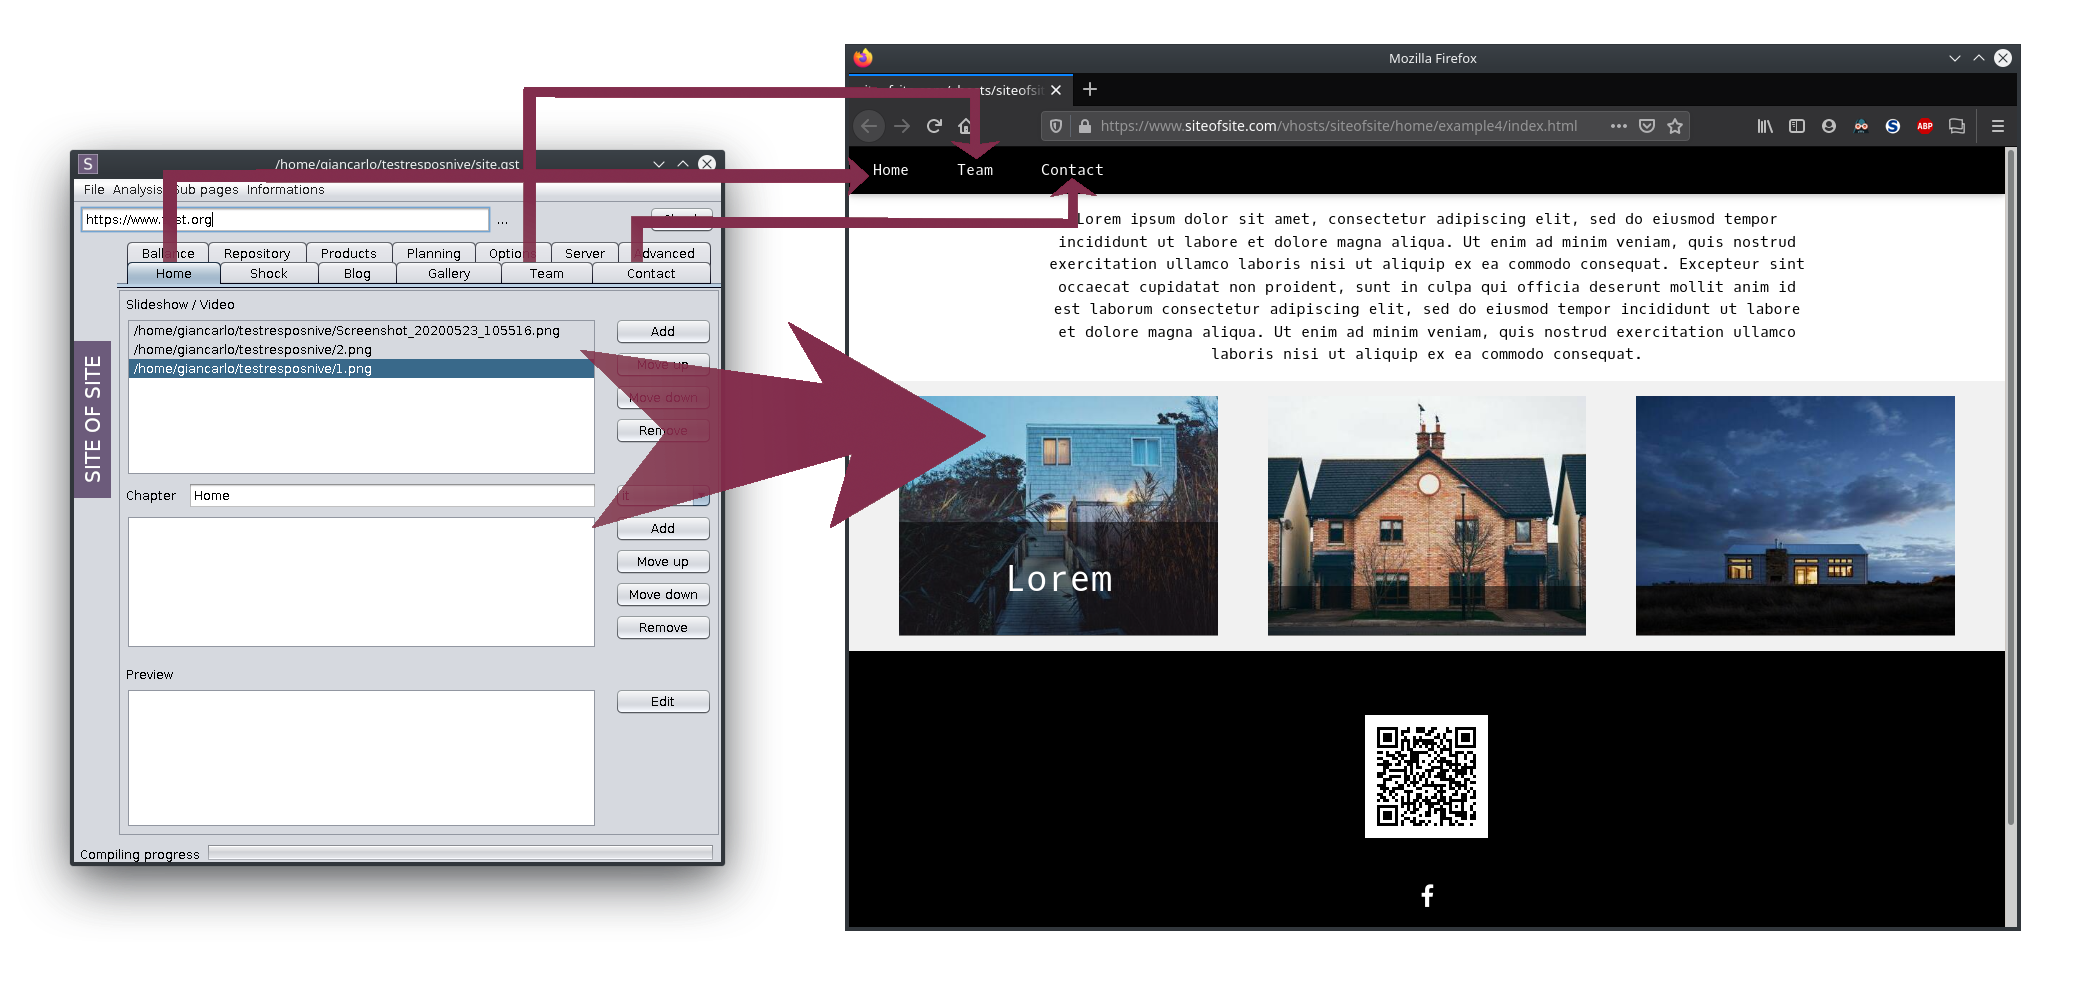
Task: Open the Firefox hamburger menu
Action: coord(1998,126)
